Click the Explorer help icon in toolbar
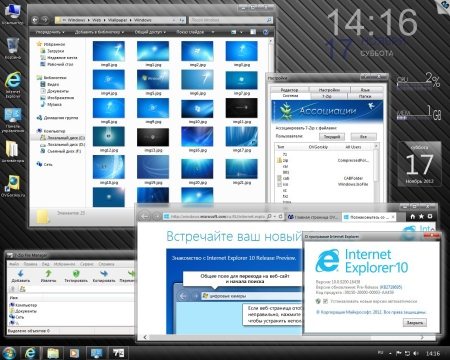Screen dimensions: 450x360 [265, 32]
